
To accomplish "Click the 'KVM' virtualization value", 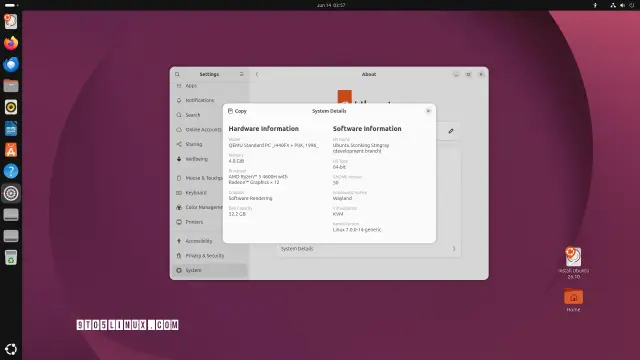I will (x=338, y=214).
